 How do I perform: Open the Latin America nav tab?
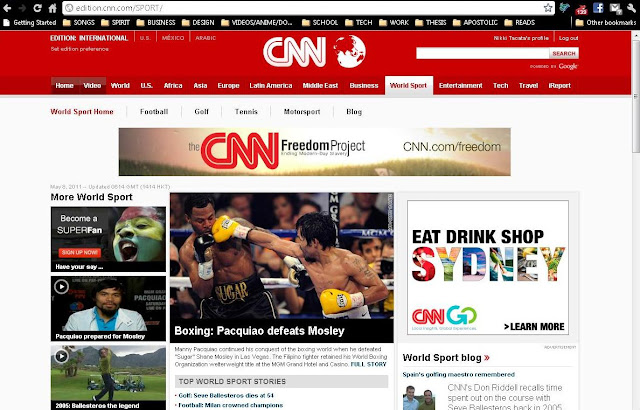[x=271, y=86]
